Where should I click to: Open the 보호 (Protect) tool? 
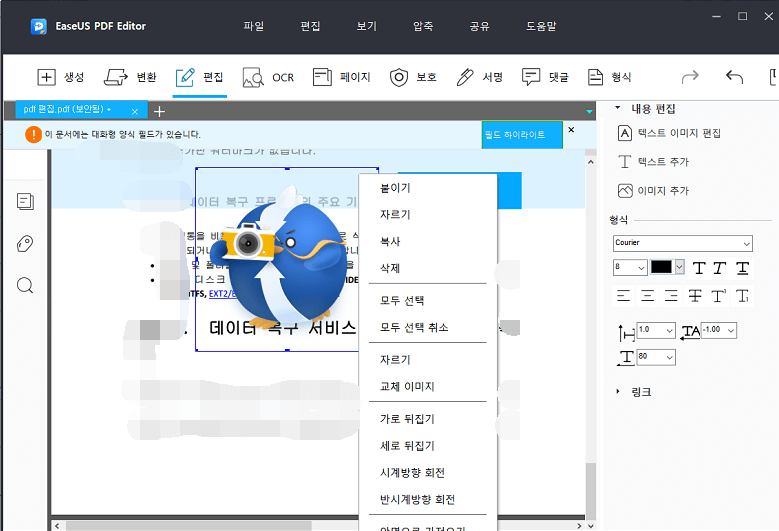[x=413, y=77]
